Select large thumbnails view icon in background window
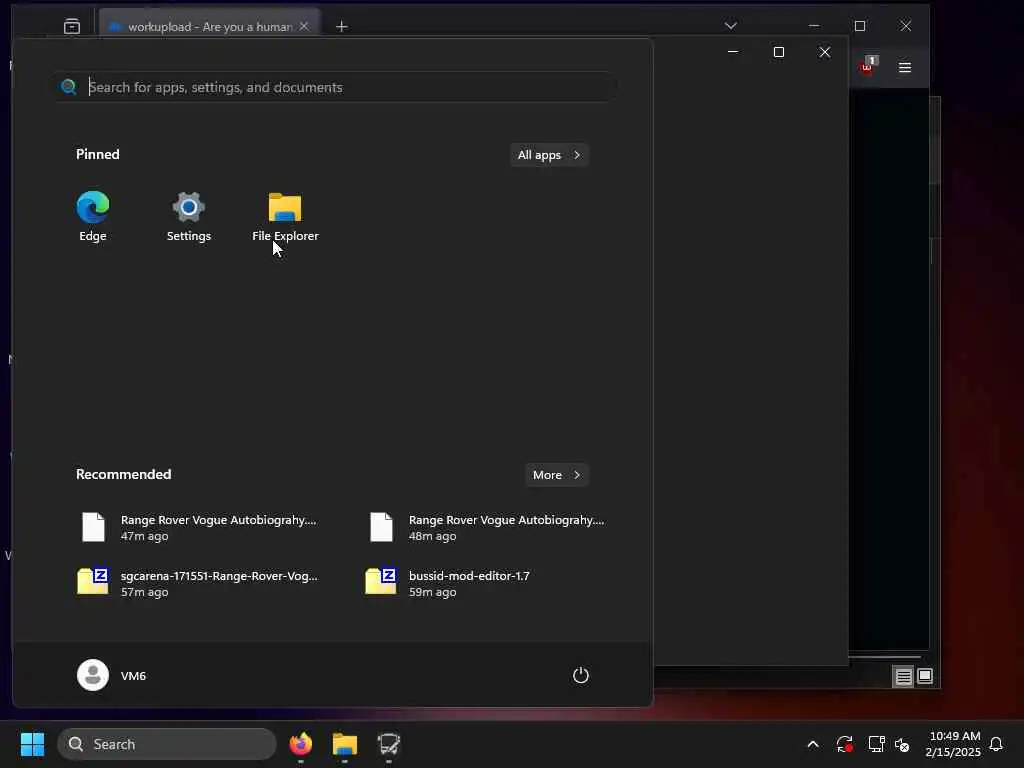This screenshot has width=1024, height=768. (x=925, y=676)
